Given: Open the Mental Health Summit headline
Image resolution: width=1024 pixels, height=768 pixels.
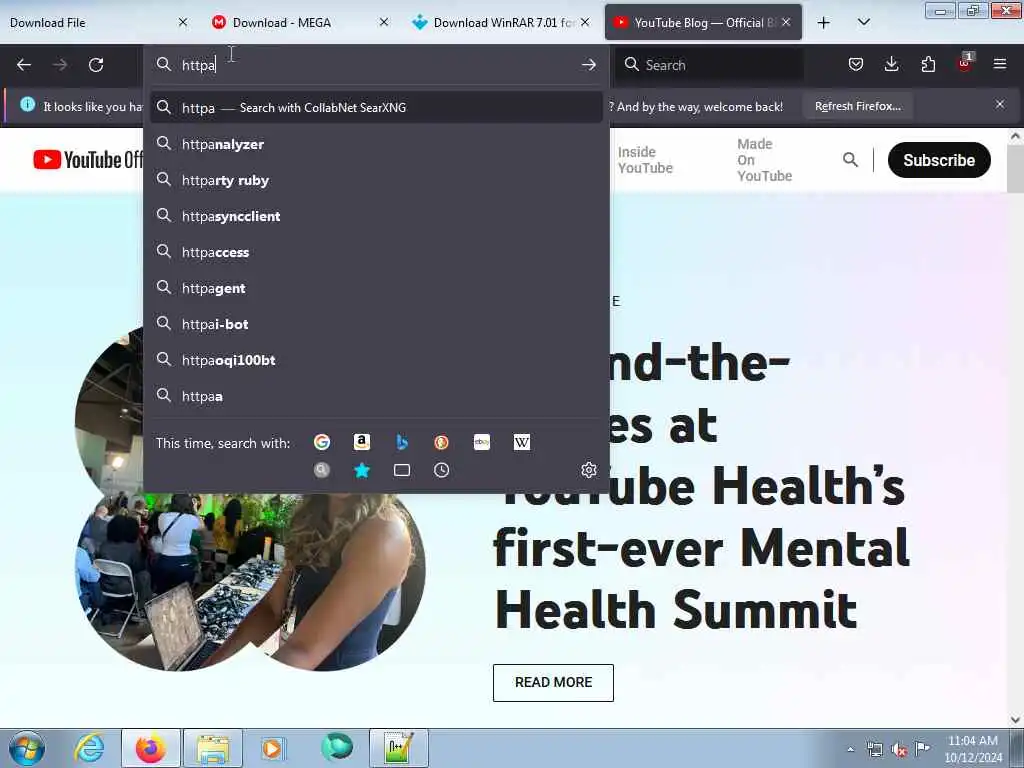Looking at the screenshot, I should coord(702,487).
